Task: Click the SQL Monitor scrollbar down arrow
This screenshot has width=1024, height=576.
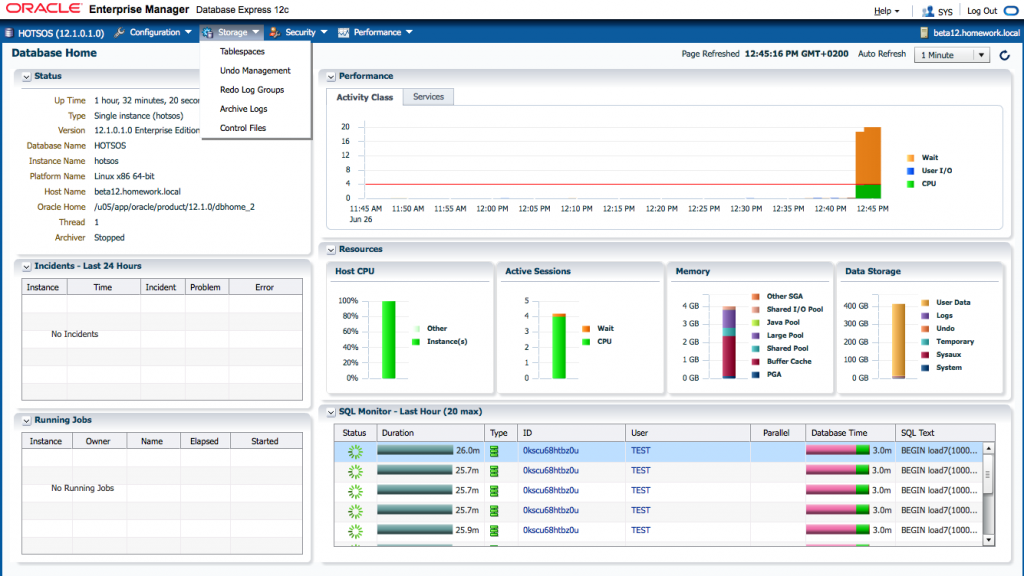Action: (x=988, y=540)
